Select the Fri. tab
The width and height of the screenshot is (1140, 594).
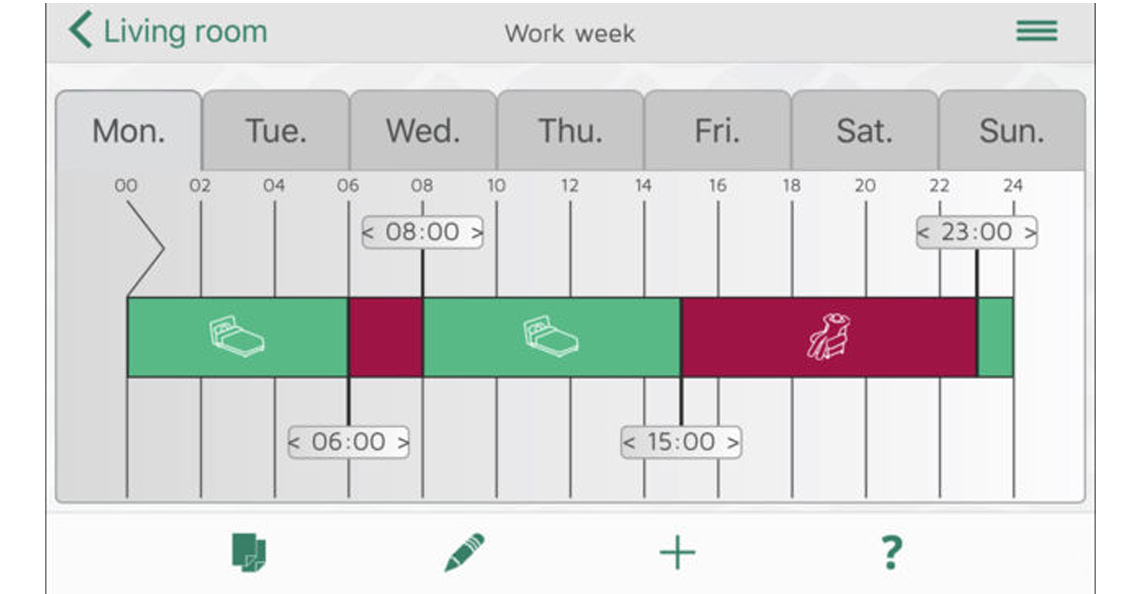718,131
